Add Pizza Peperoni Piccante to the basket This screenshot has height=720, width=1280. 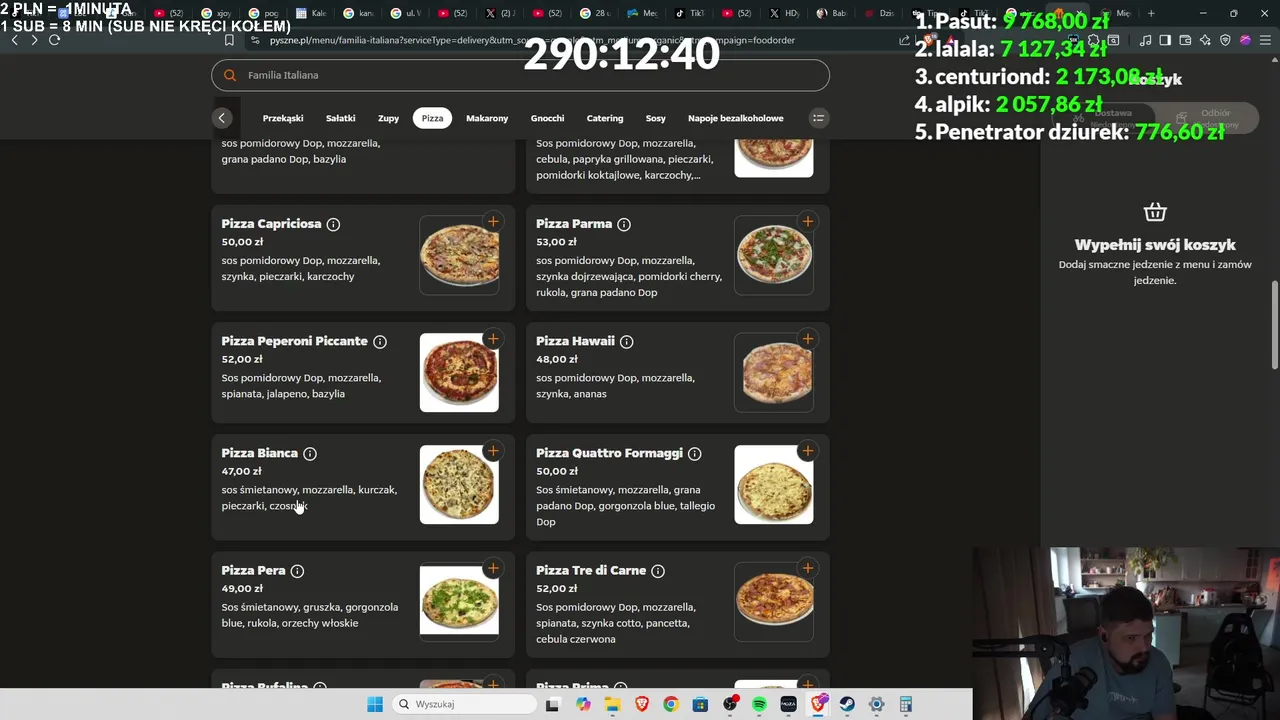(493, 339)
